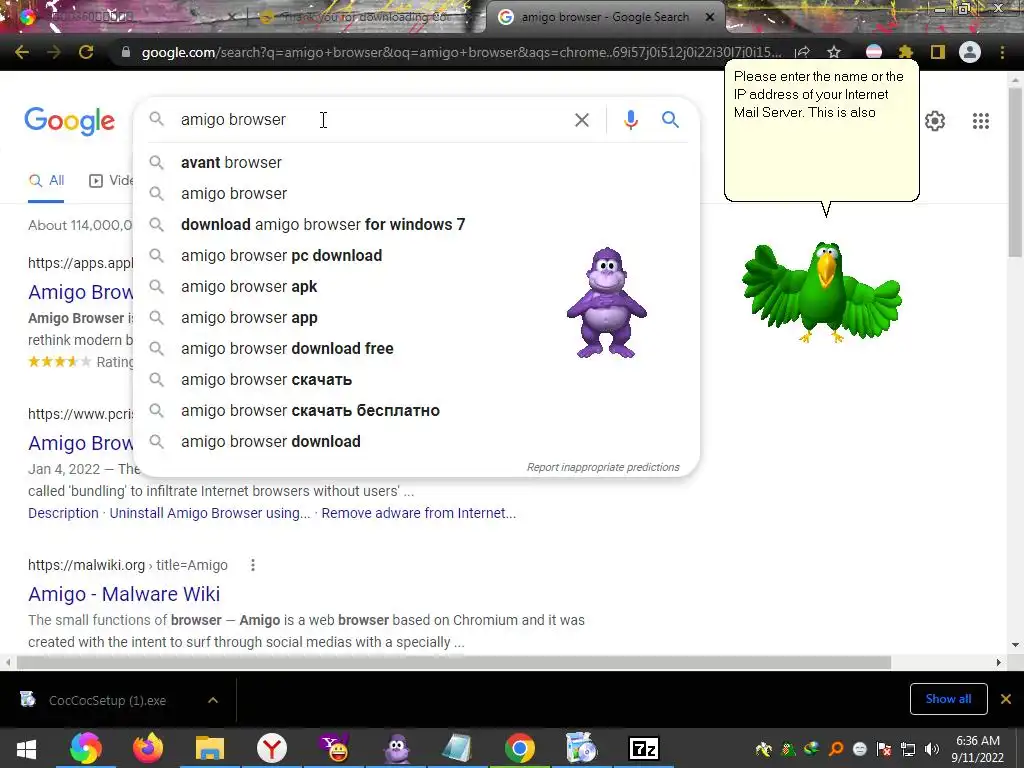Open the taskbar clock and date

point(977,749)
